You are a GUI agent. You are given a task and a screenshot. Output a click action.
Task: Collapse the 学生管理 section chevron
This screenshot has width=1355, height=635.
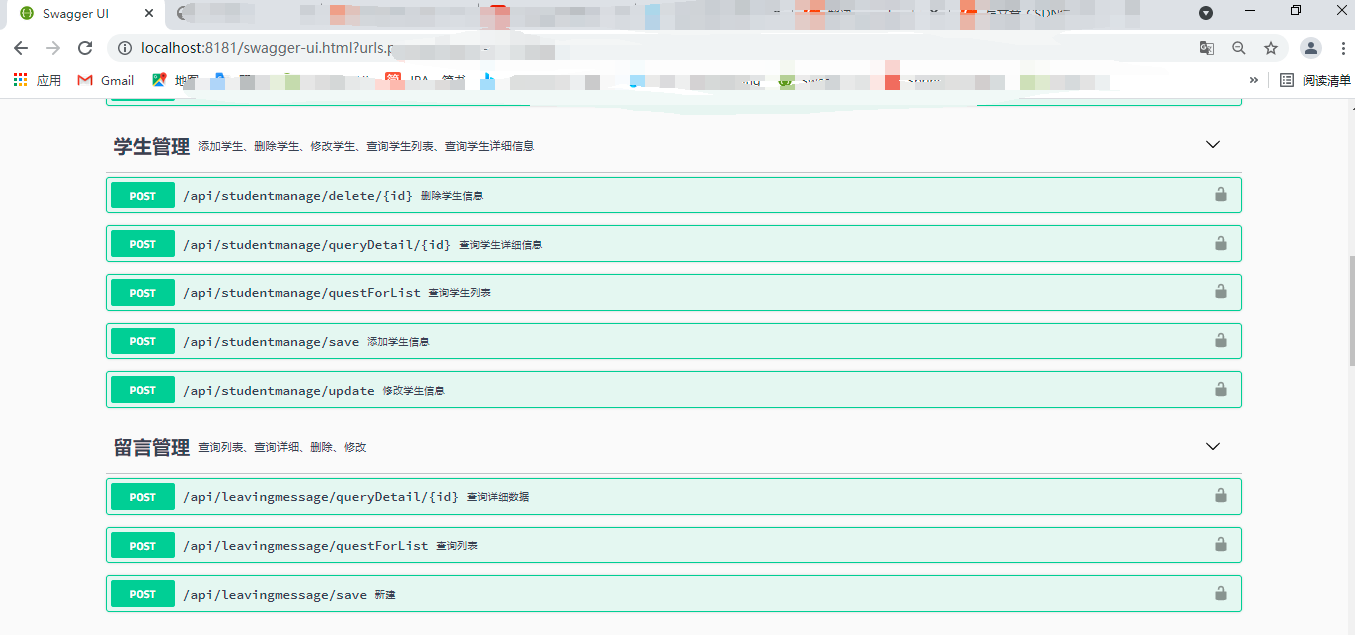click(x=1212, y=144)
